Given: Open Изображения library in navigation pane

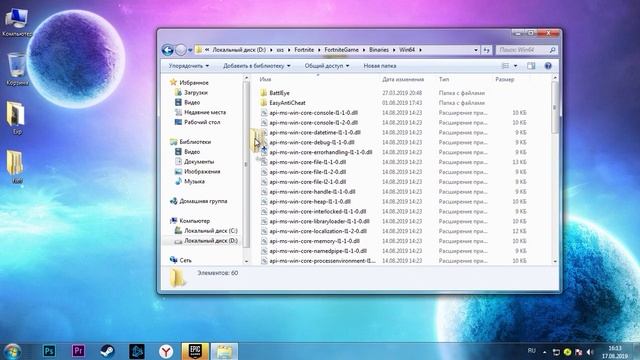Looking at the screenshot, I should click(x=202, y=171).
